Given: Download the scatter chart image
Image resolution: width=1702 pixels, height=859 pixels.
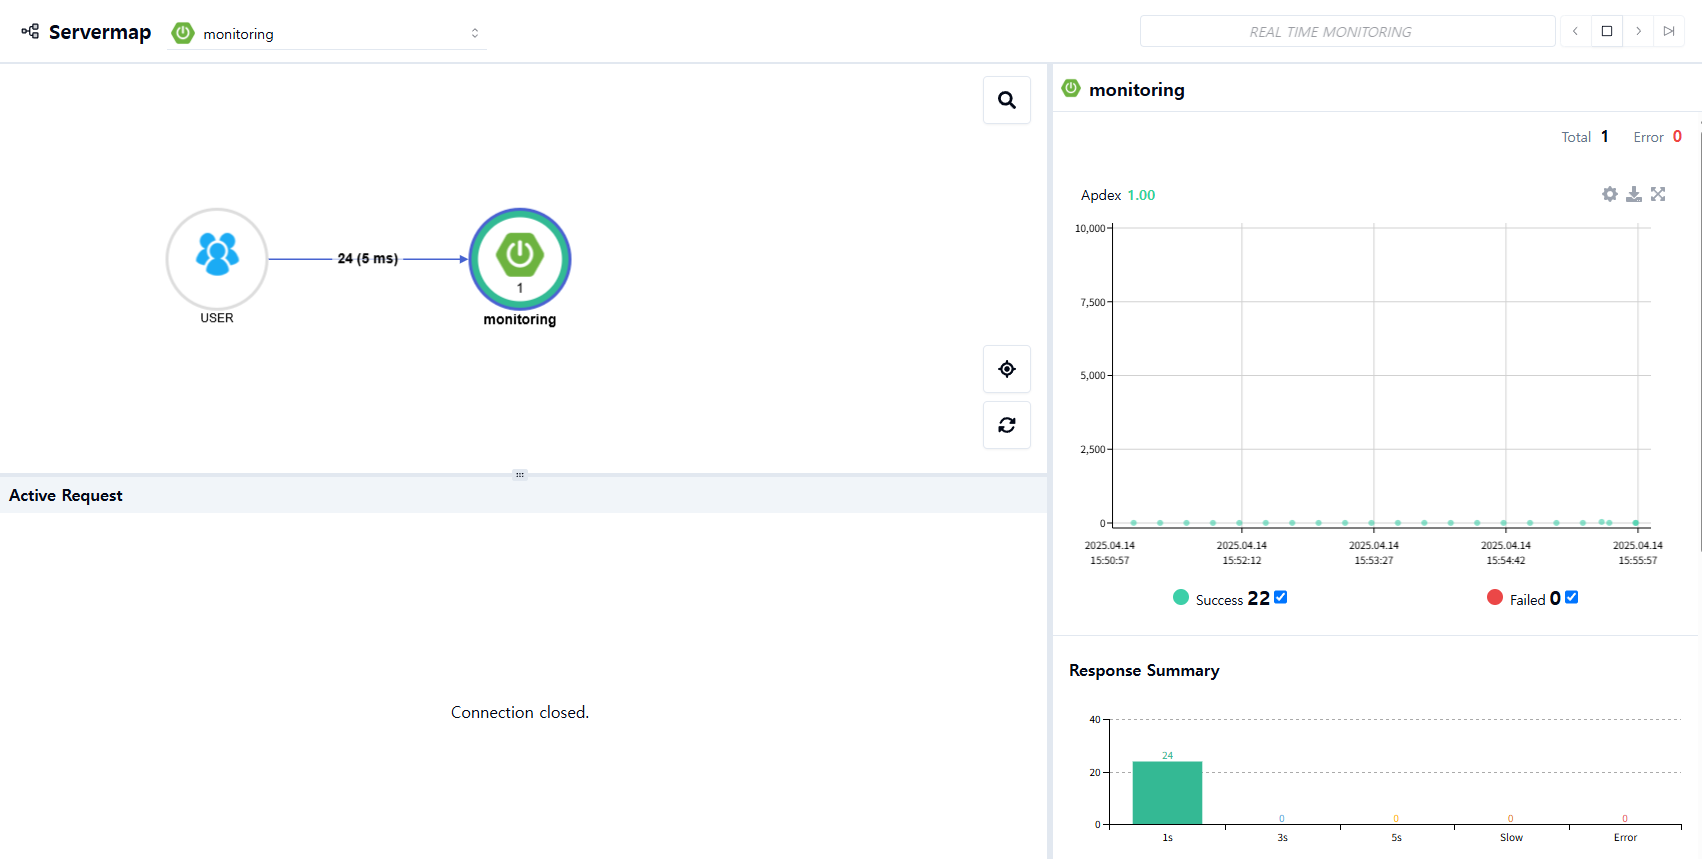Looking at the screenshot, I should [x=1634, y=194].
